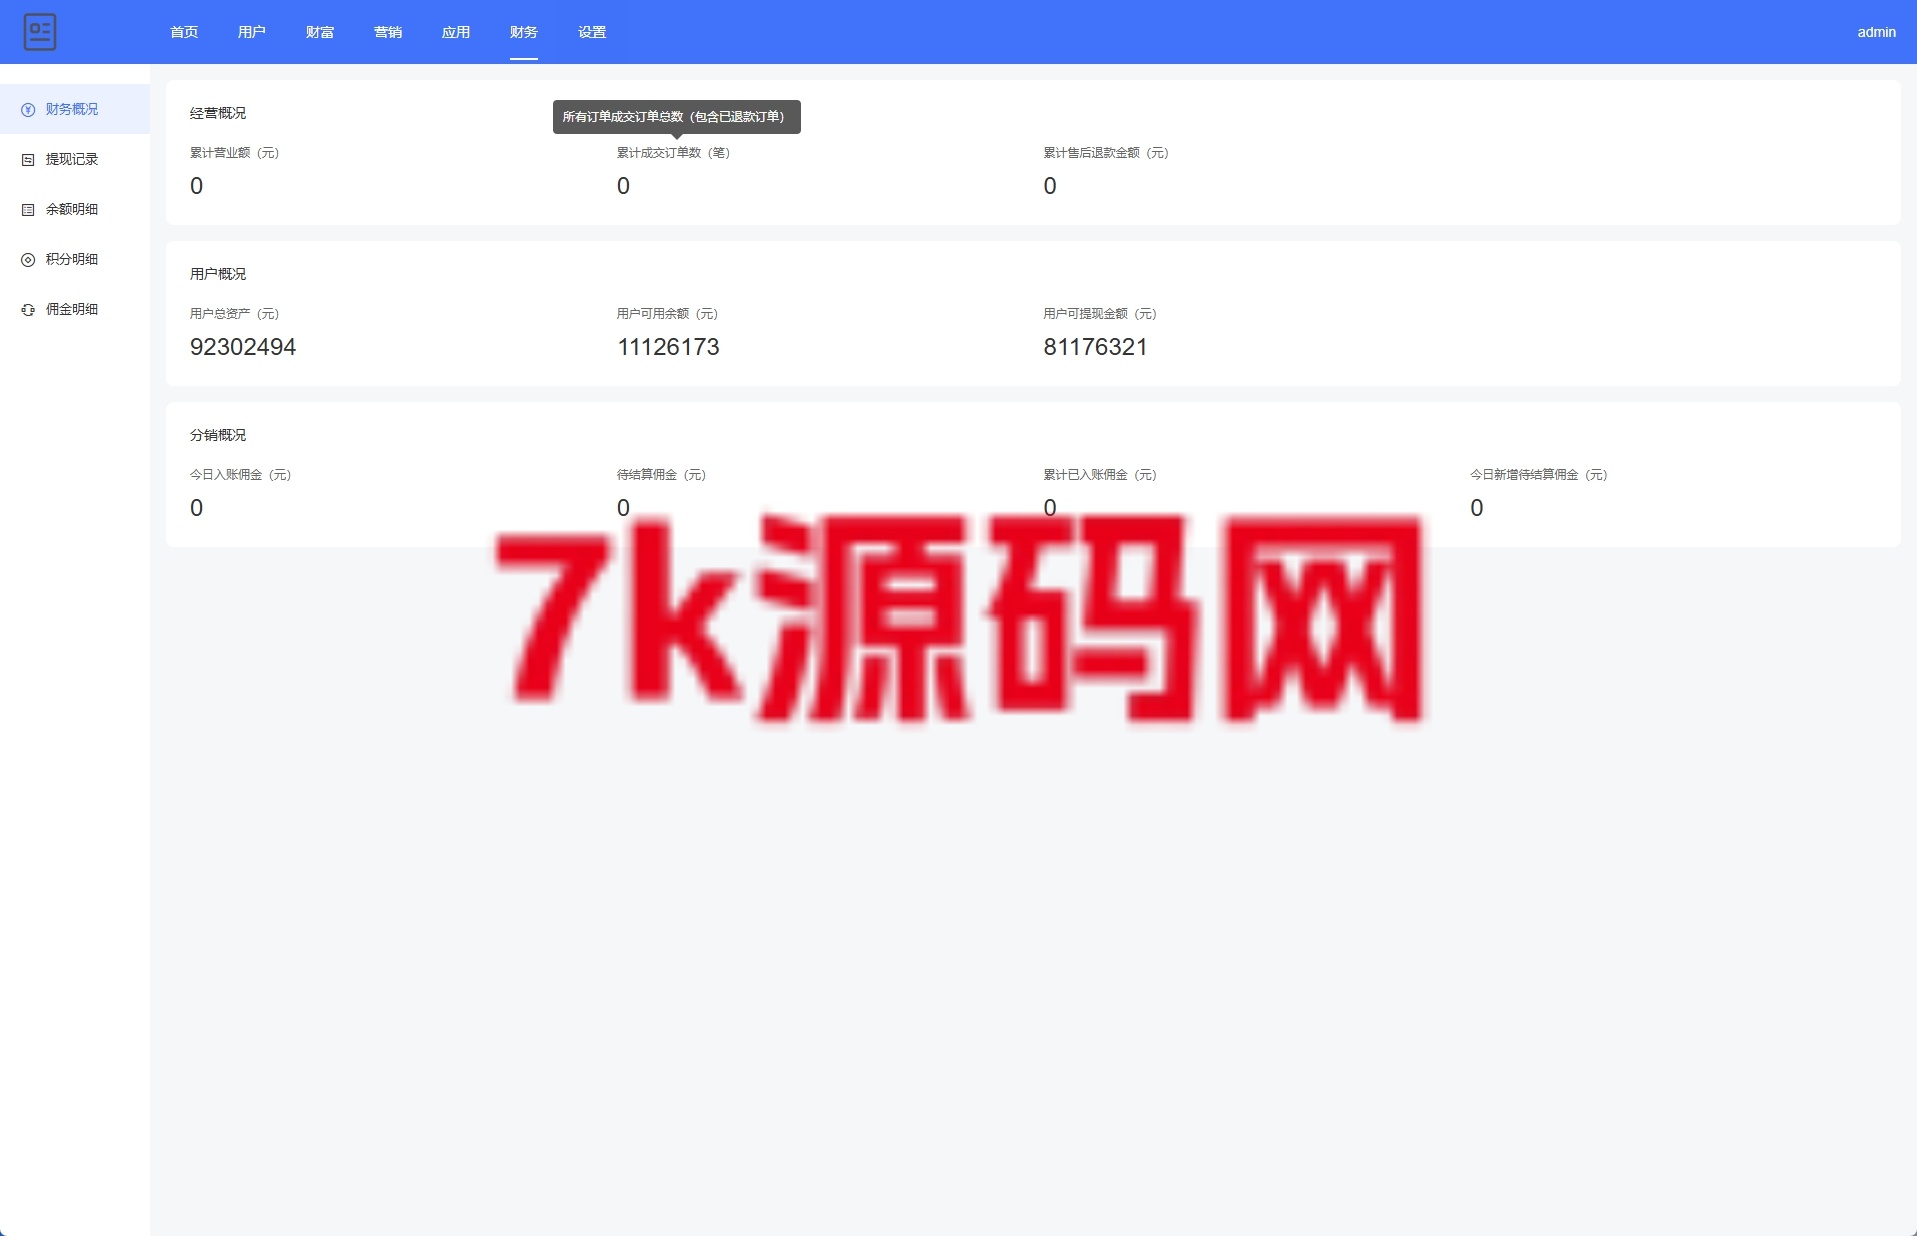Open the admin account menu
This screenshot has height=1236, width=1917.
pos(1876,32)
